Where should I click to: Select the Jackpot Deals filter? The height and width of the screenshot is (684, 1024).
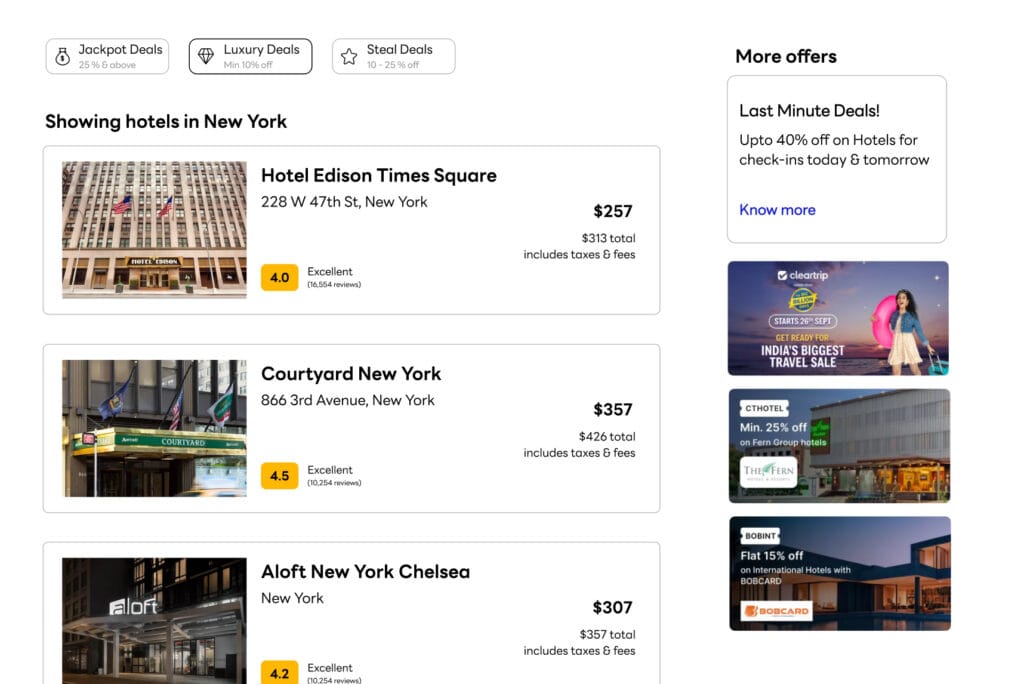(107, 57)
